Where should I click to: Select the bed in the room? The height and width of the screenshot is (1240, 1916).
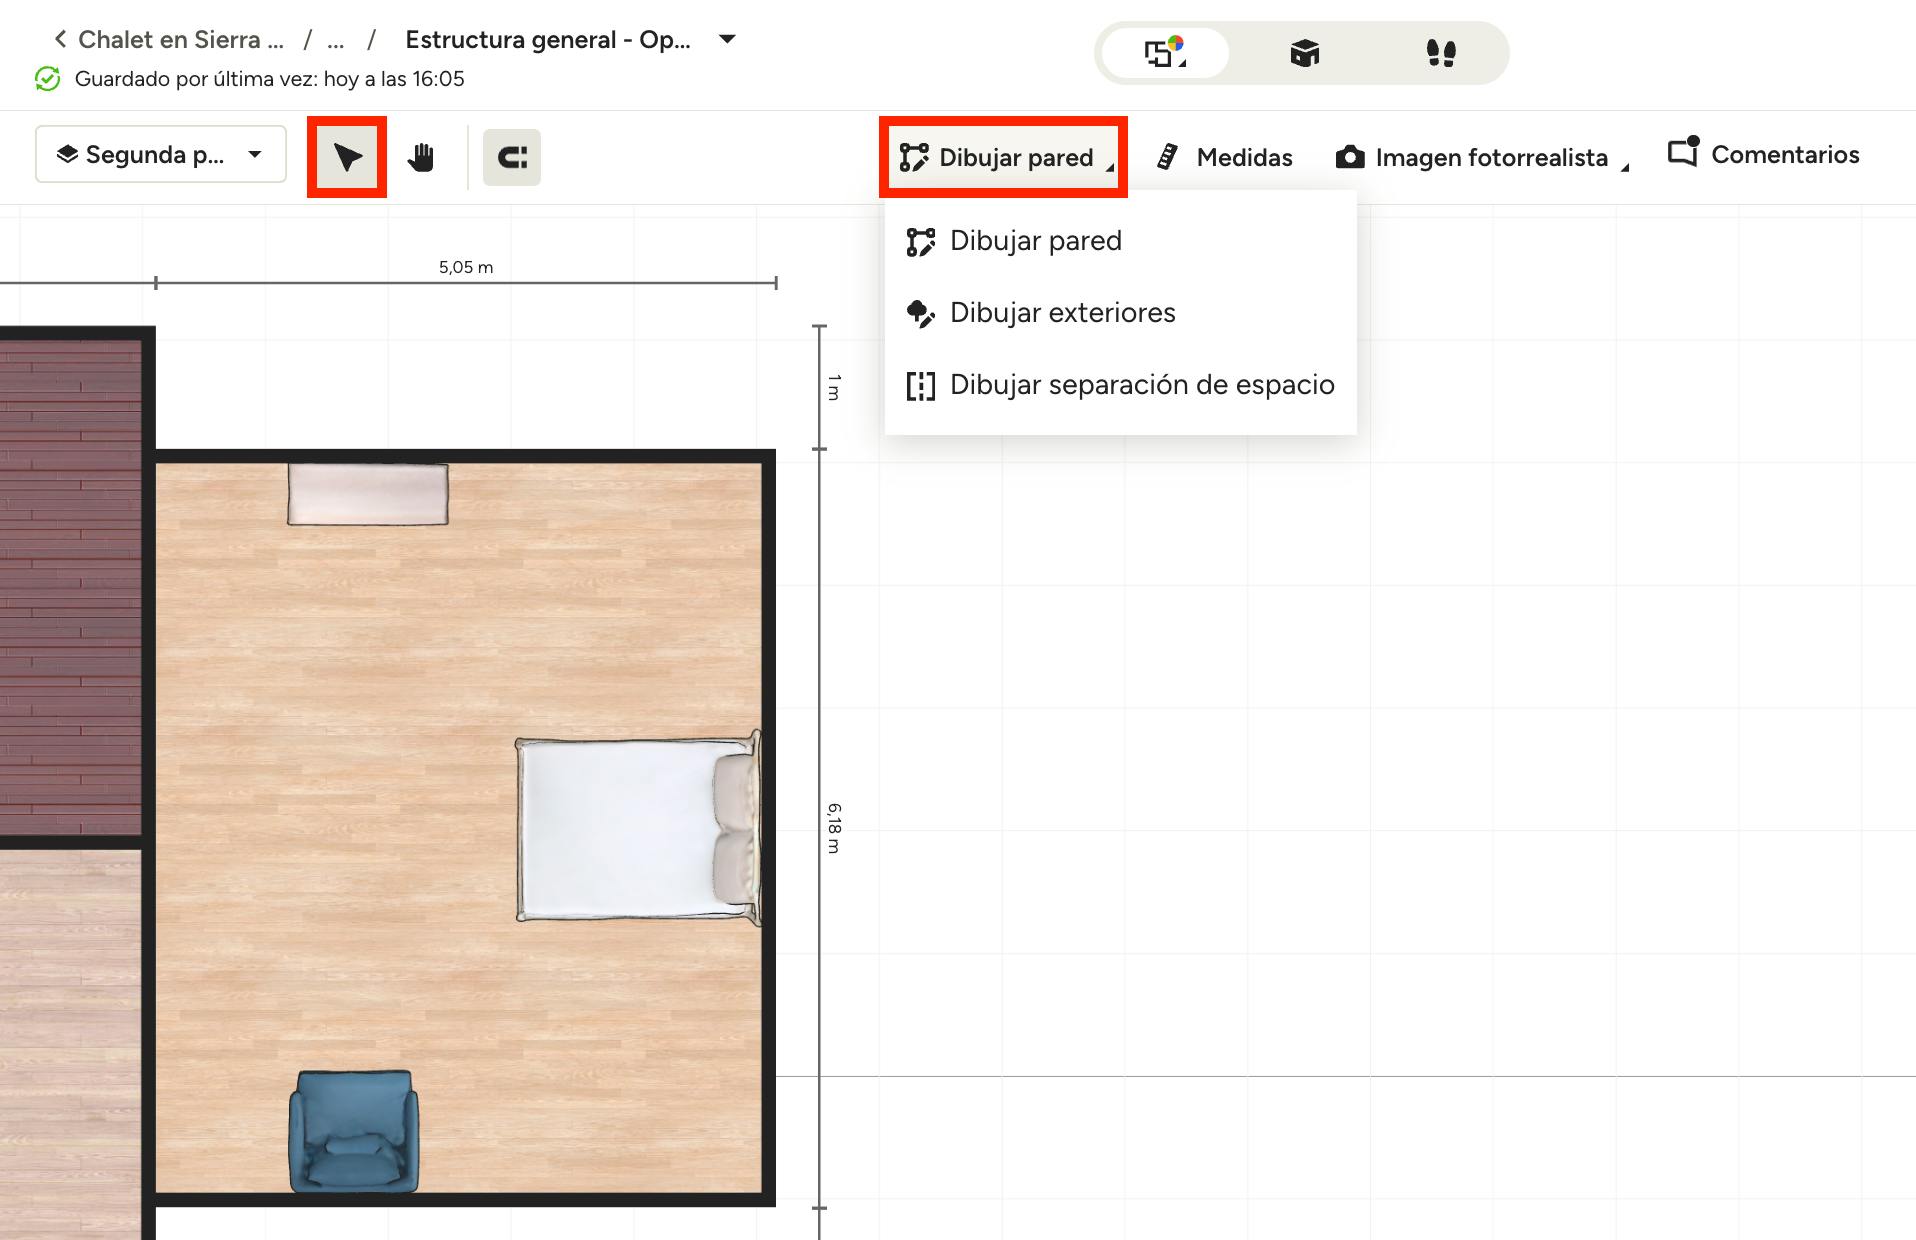[x=637, y=828]
